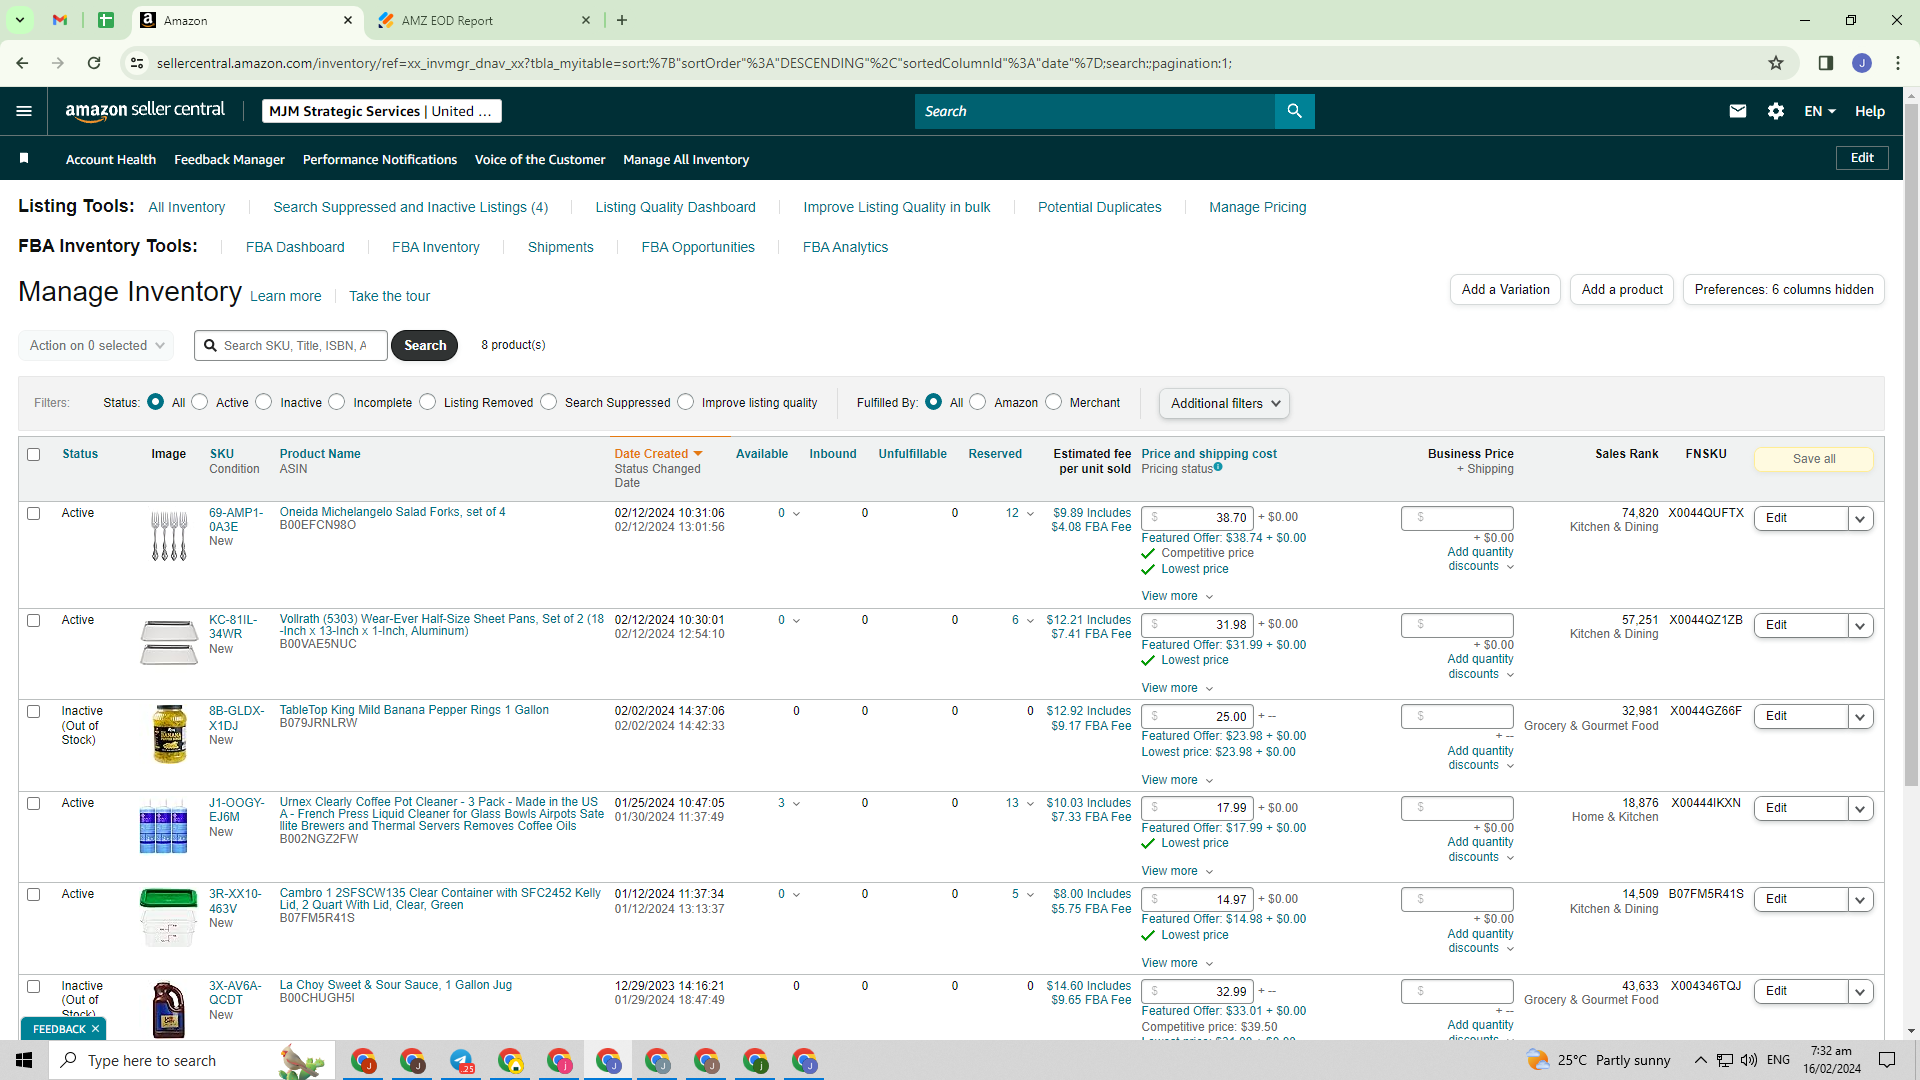Open Feedback Manager in the navigation bar
This screenshot has height=1080, width=1920.
pos(229,159)
